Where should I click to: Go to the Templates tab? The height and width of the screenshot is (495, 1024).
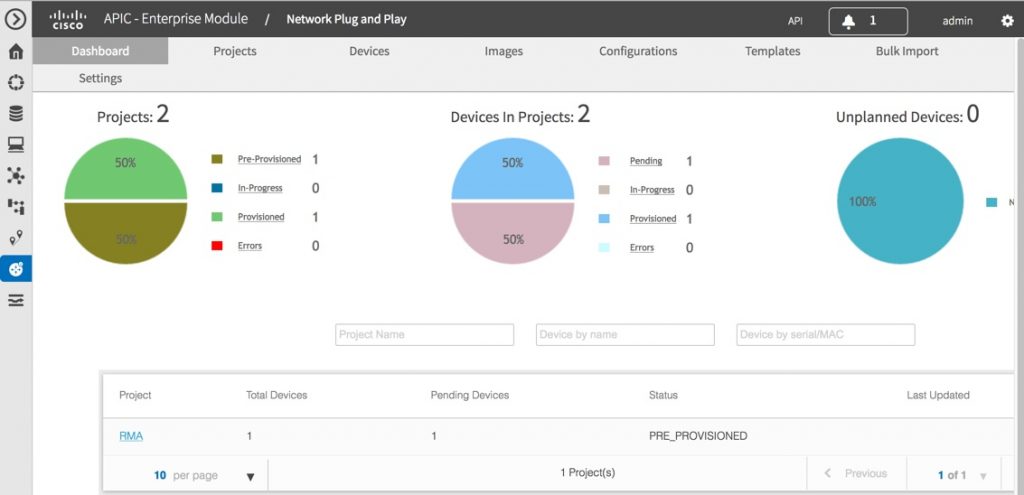[772, 51]
